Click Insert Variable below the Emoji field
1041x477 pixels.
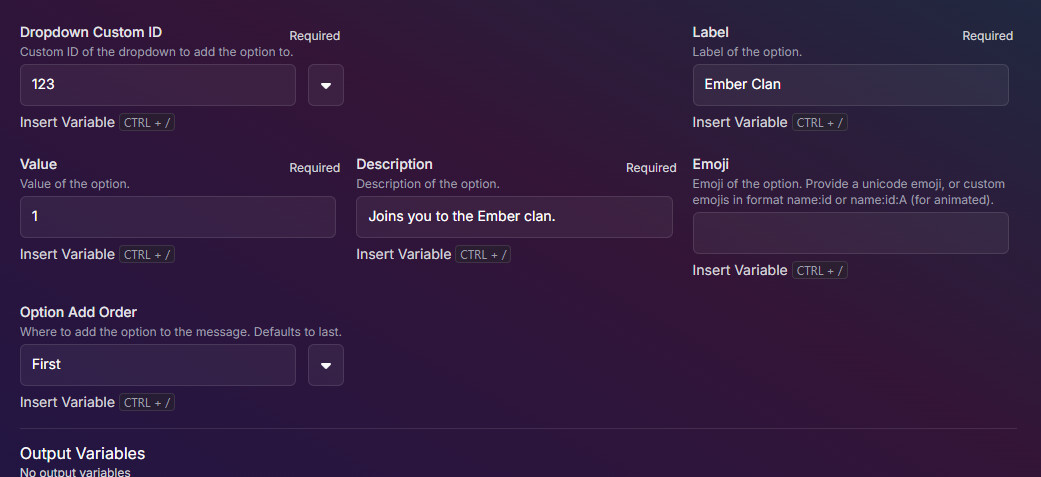[x=740, y=270]
